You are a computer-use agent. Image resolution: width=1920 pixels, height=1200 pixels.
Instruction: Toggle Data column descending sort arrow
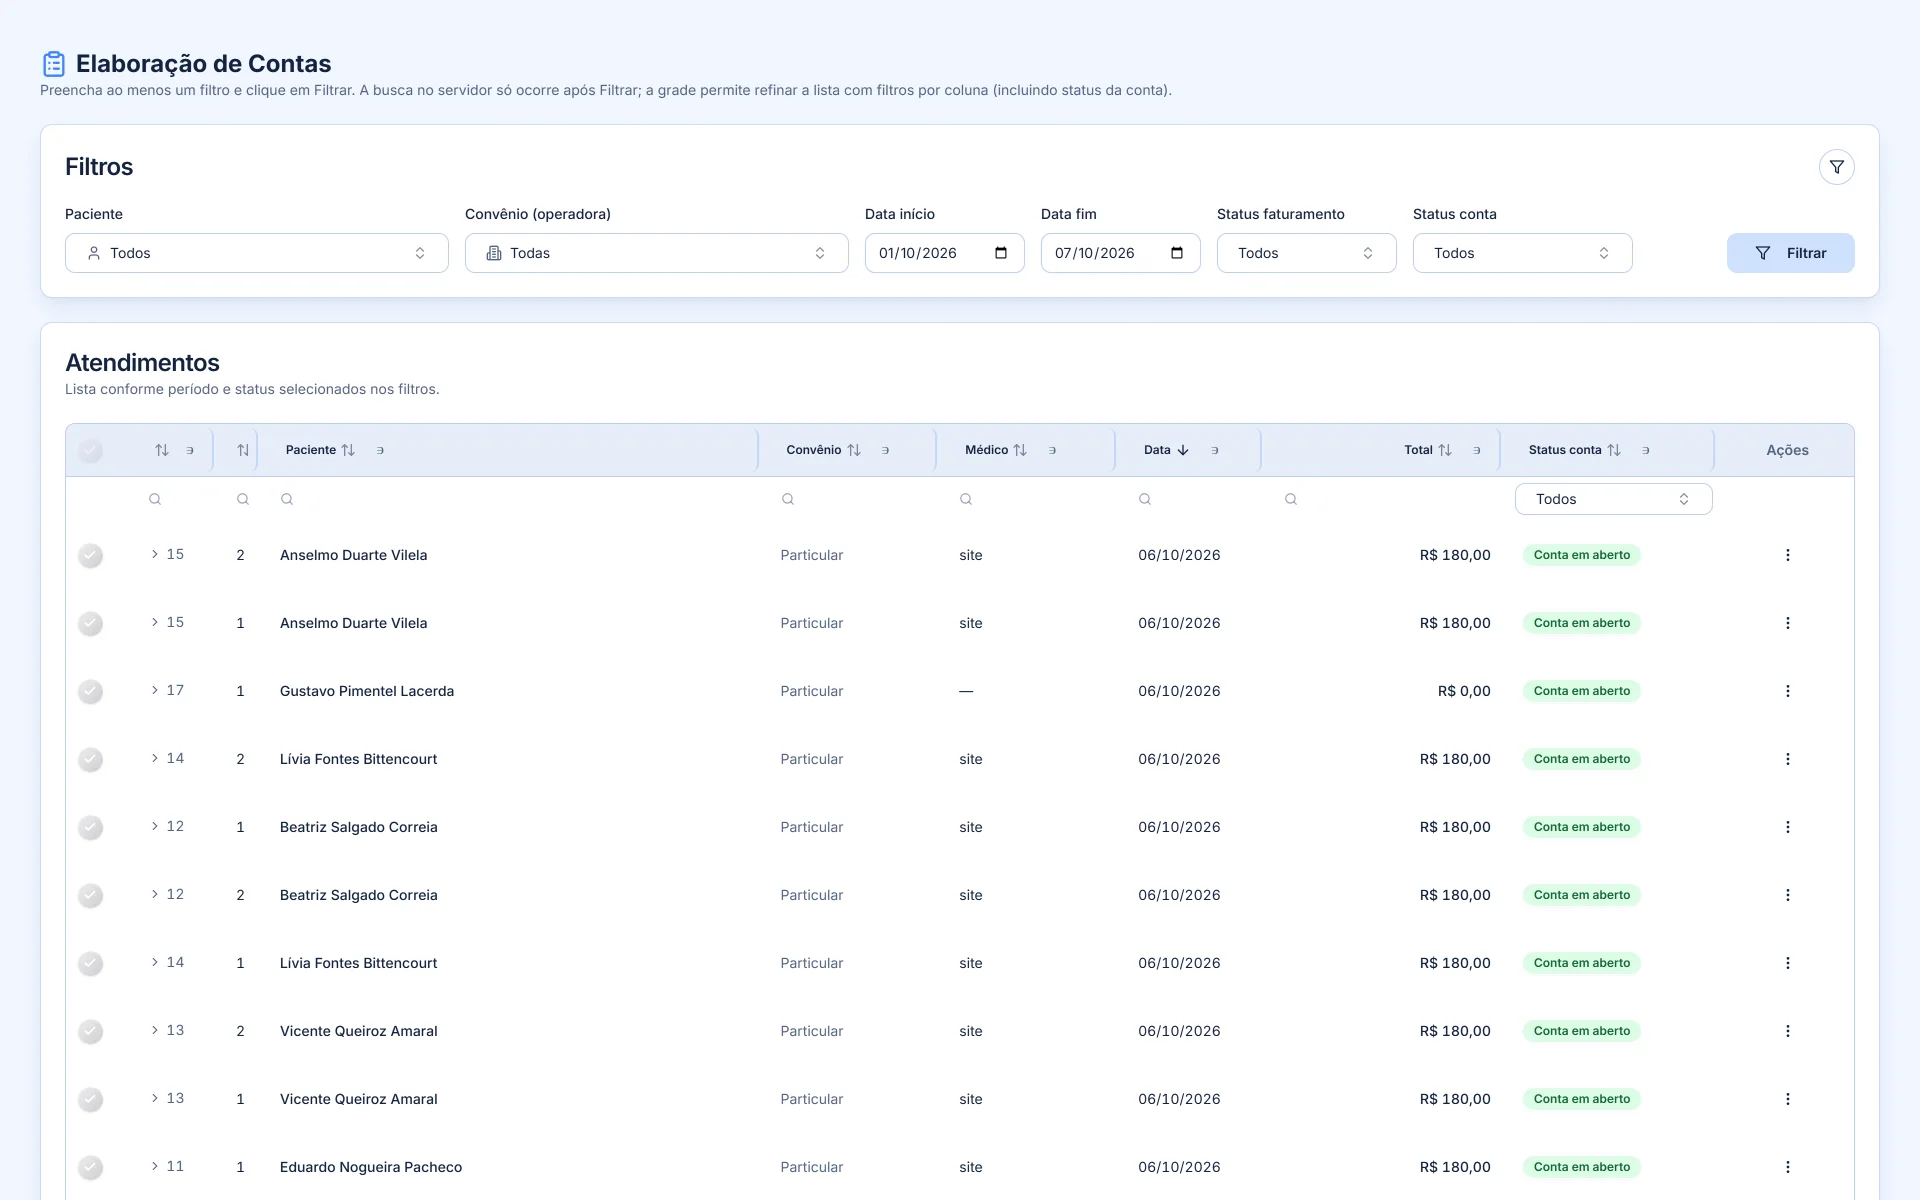(x=1183, y=450)
